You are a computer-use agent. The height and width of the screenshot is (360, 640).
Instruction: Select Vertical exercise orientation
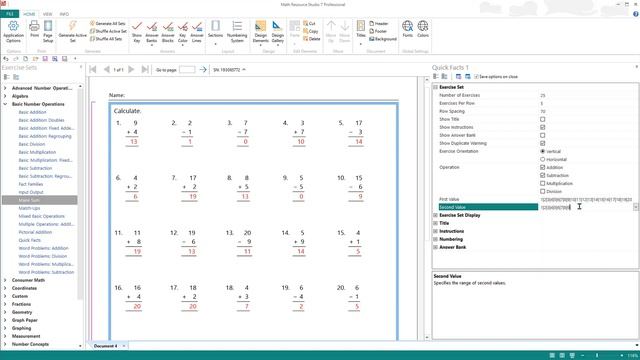[542, 151]
